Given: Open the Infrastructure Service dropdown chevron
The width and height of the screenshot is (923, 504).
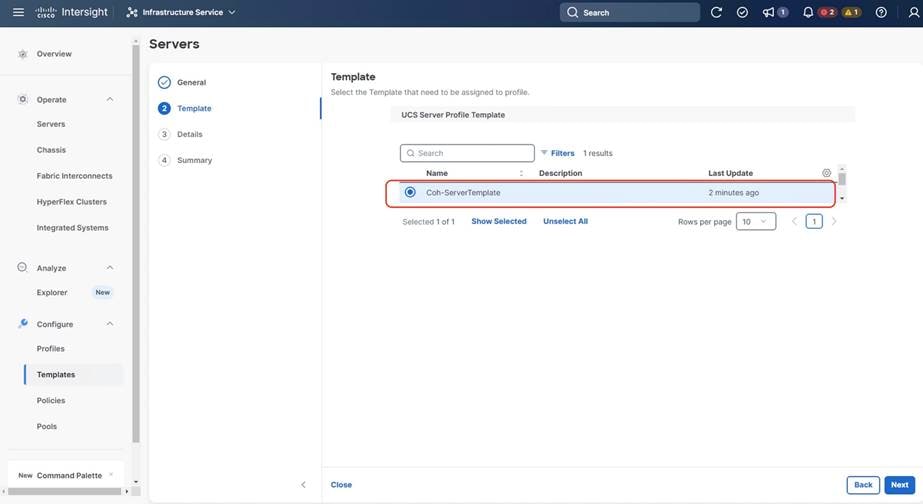Looking at the screenshot, I should (232, 12).
